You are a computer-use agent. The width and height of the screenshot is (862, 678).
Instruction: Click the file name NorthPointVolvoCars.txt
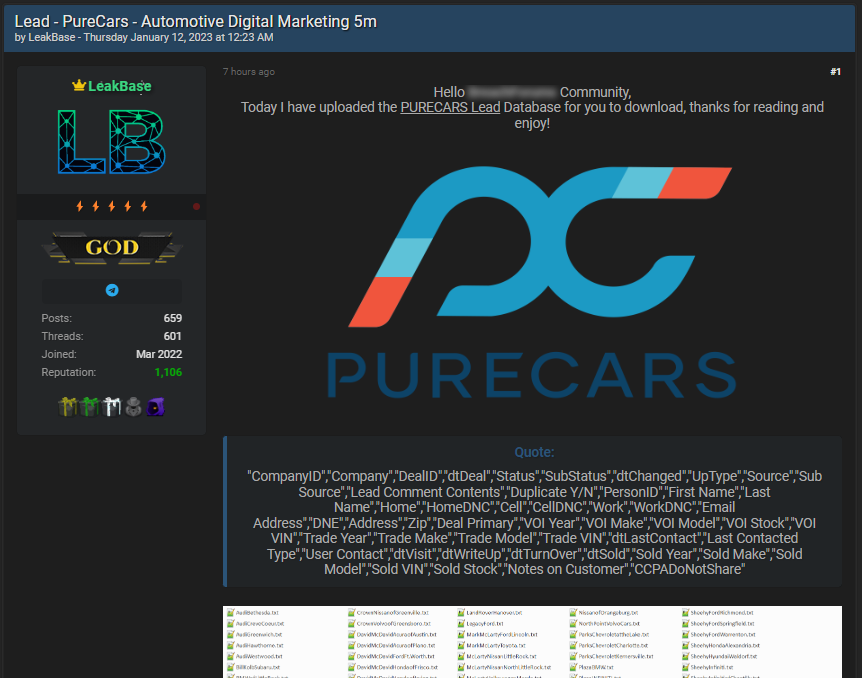click(x=609, y=623)
